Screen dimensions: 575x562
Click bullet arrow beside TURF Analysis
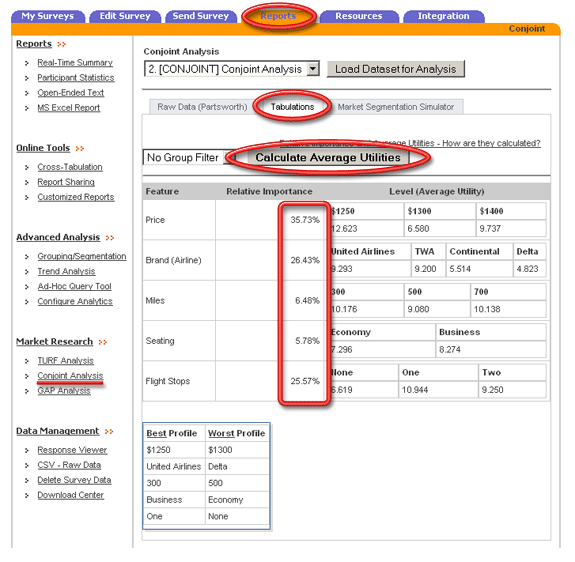26,361
